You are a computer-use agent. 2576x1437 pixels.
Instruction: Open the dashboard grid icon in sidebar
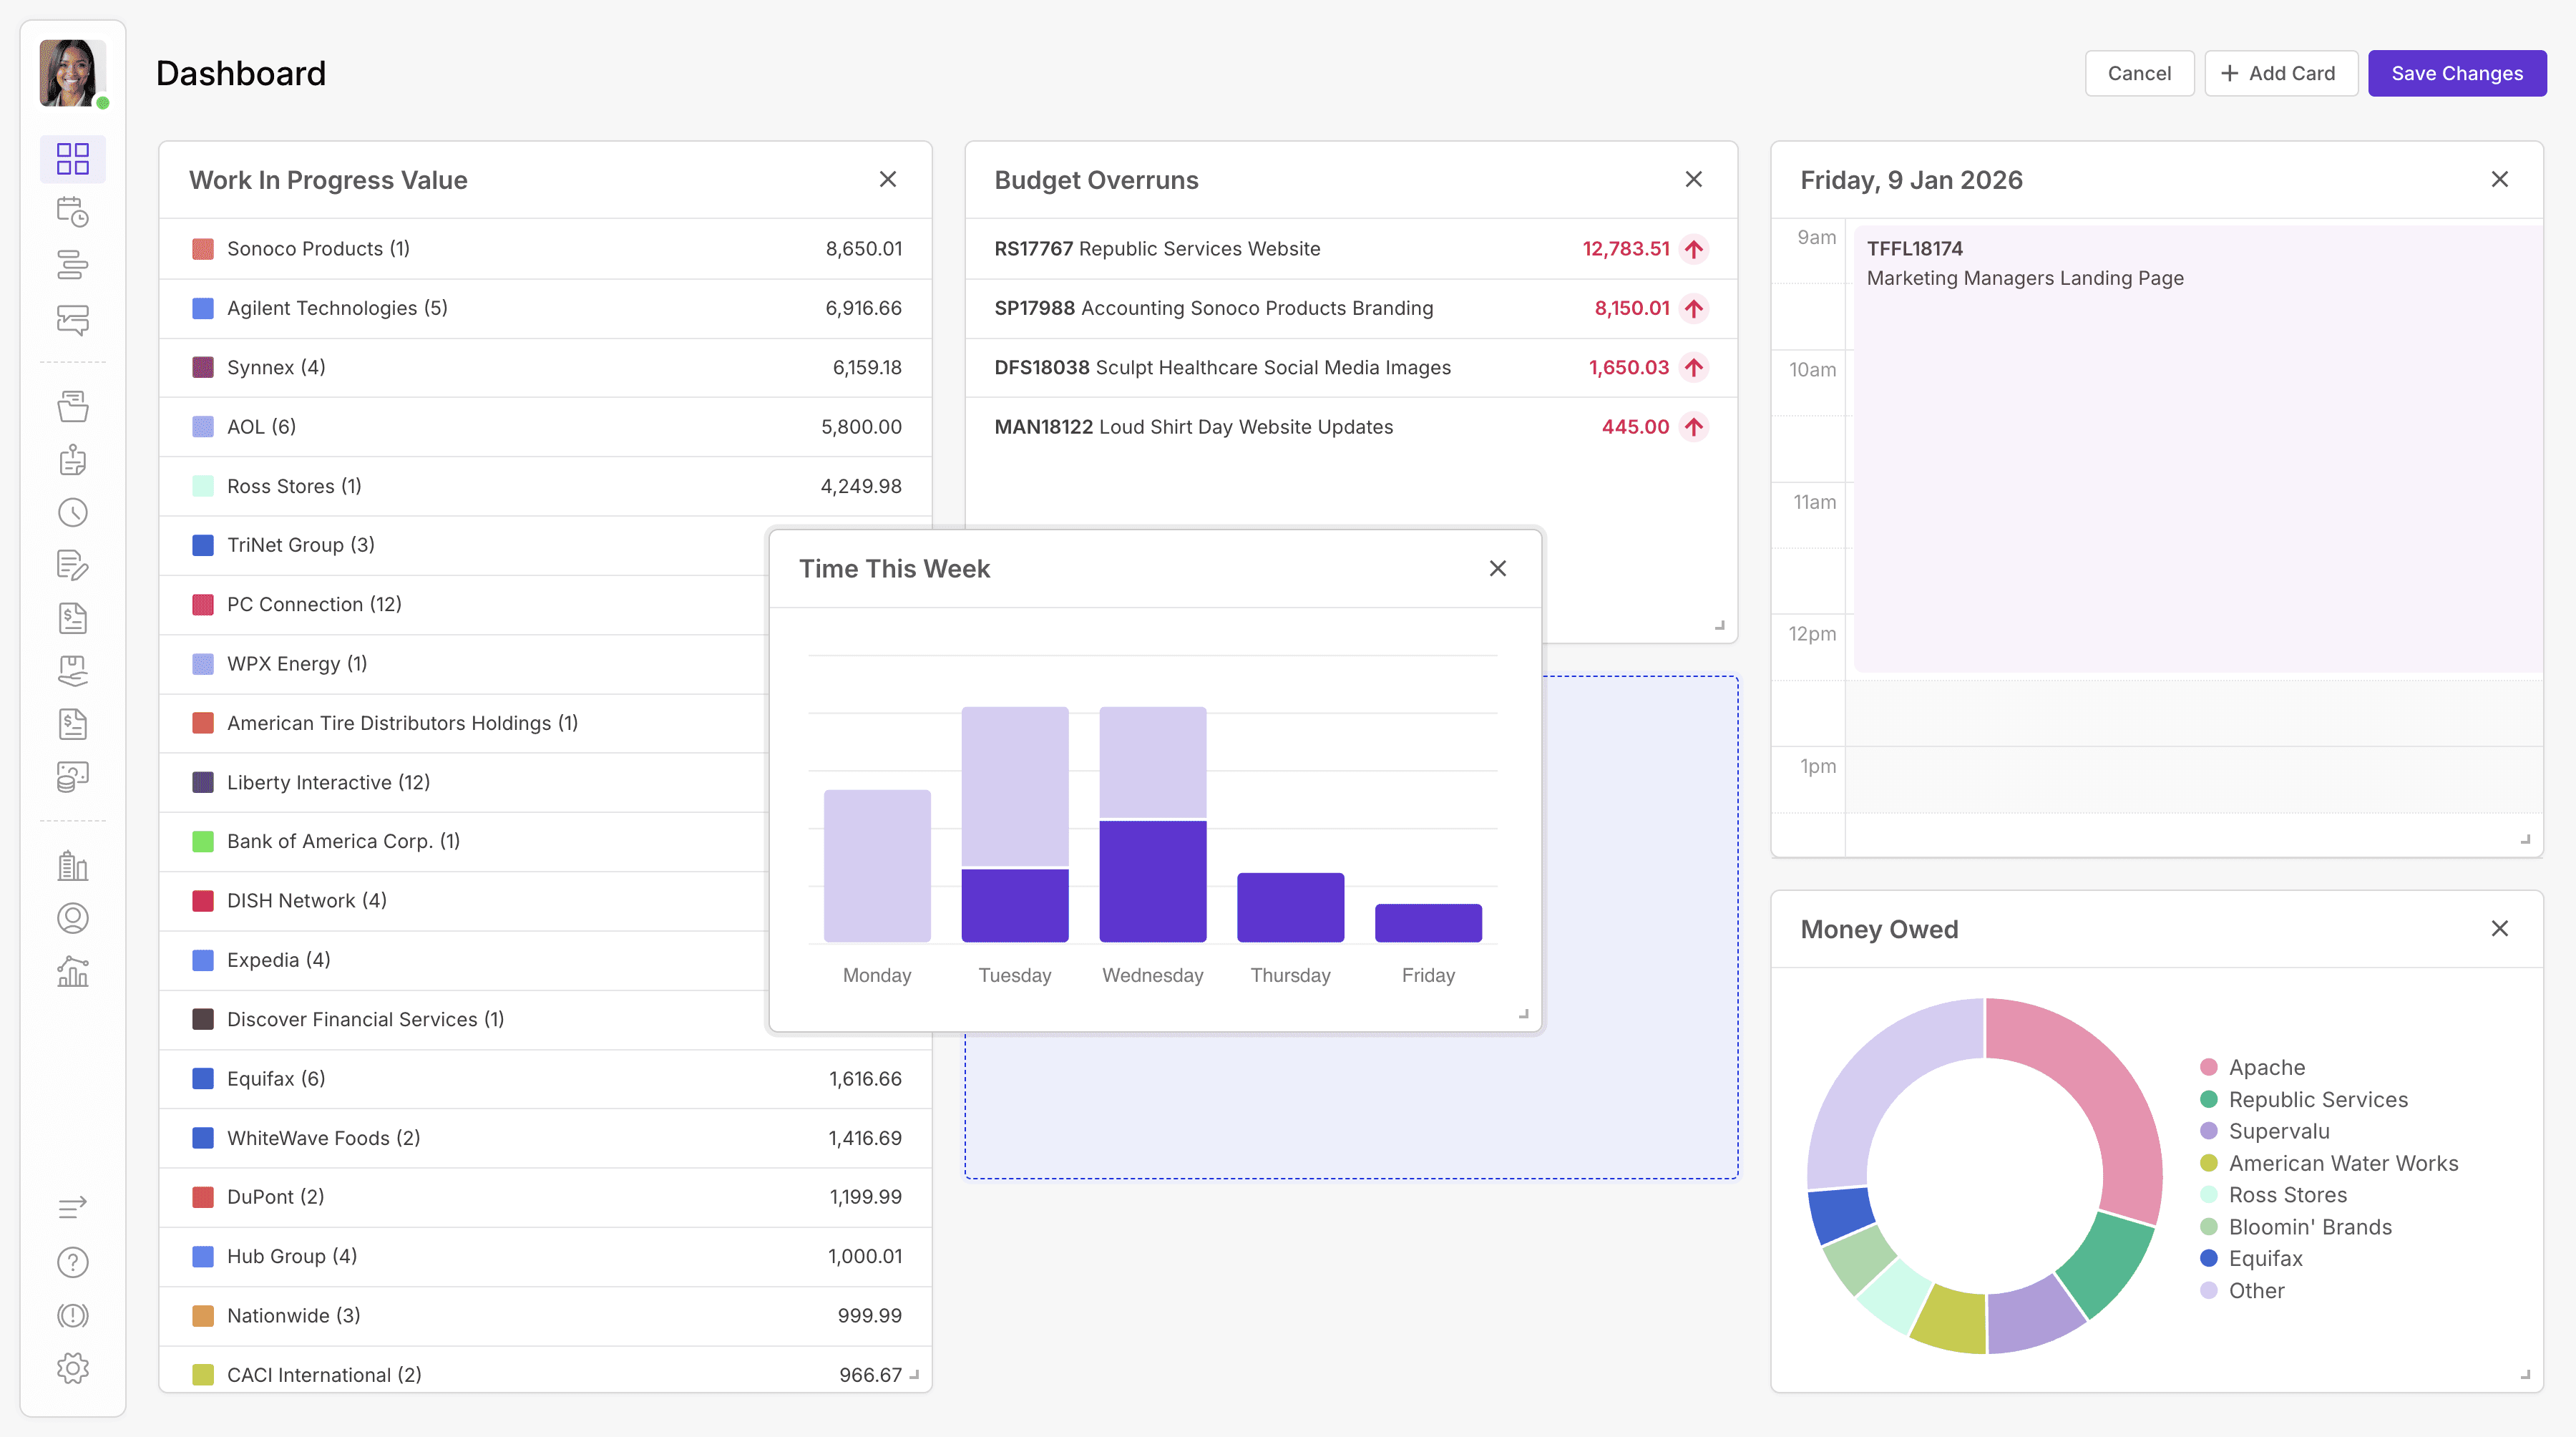pos(72,159)
